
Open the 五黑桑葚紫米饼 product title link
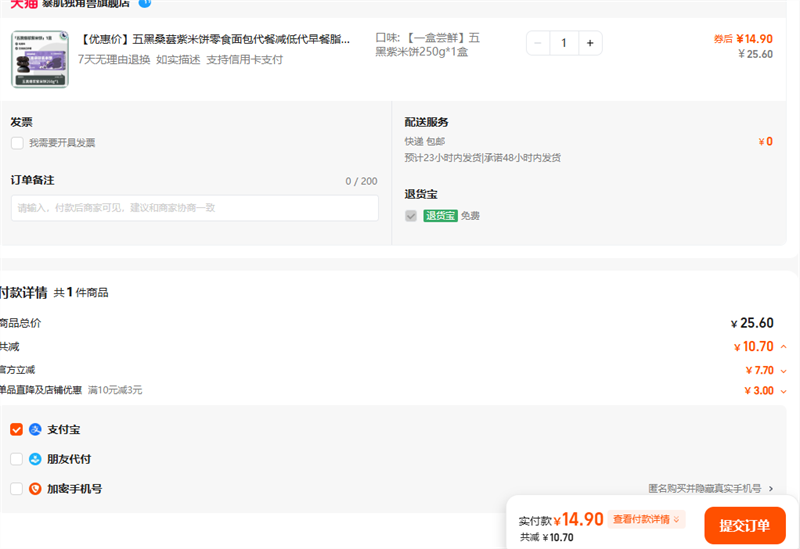click(214, 40)
